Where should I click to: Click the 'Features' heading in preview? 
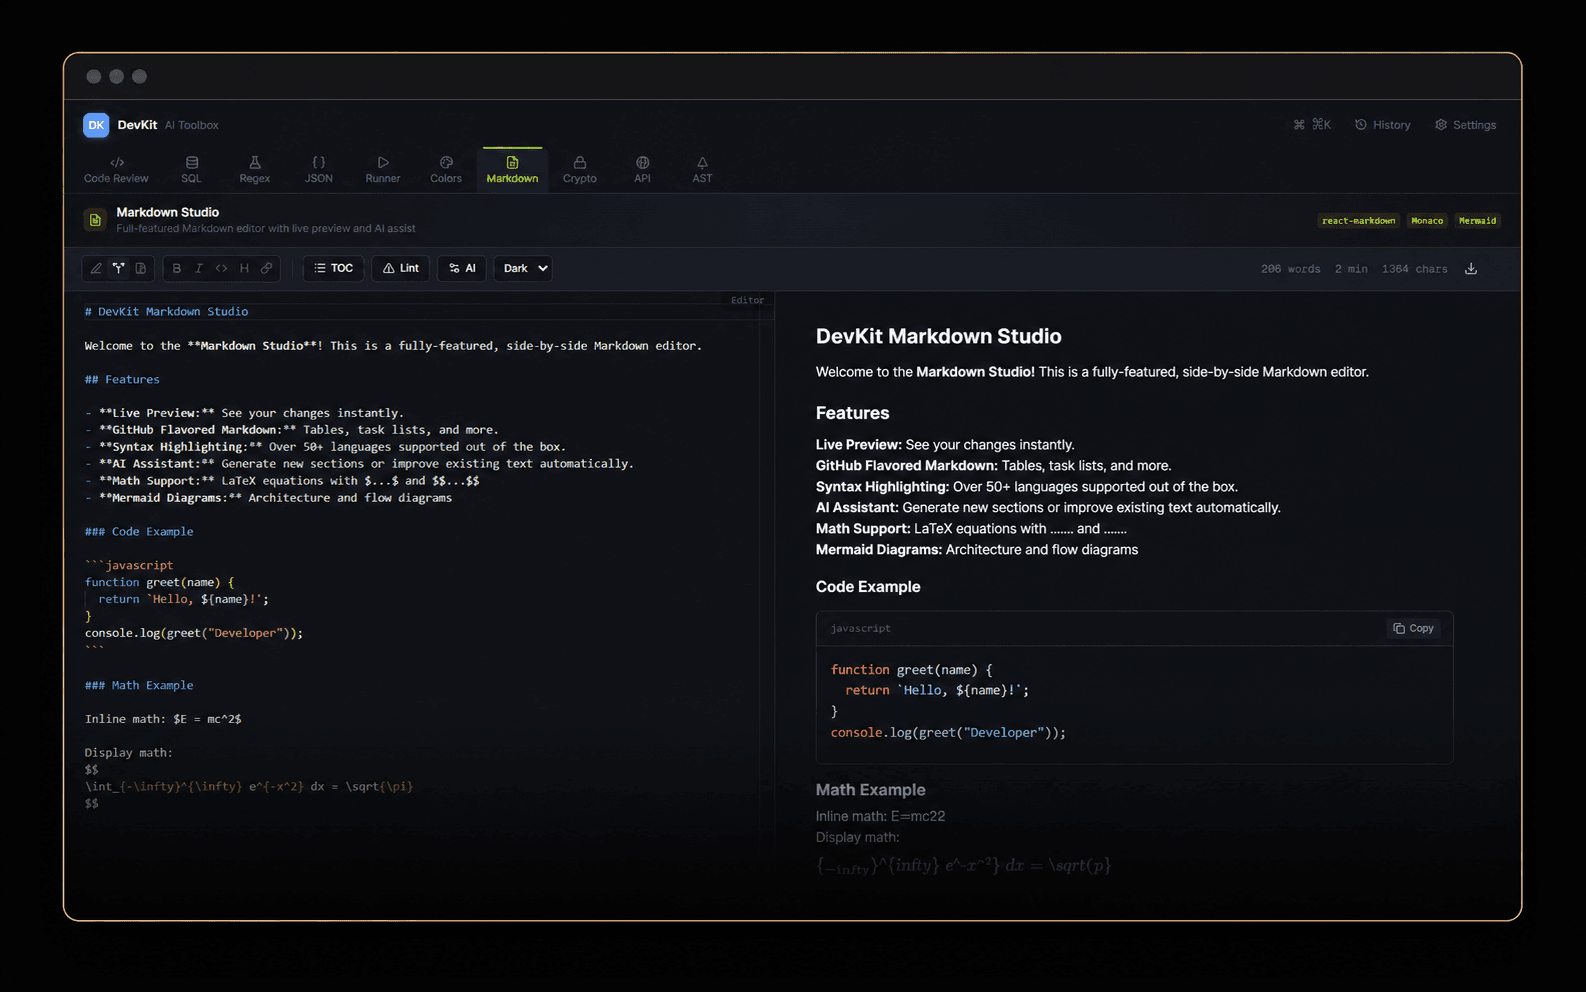852,413
